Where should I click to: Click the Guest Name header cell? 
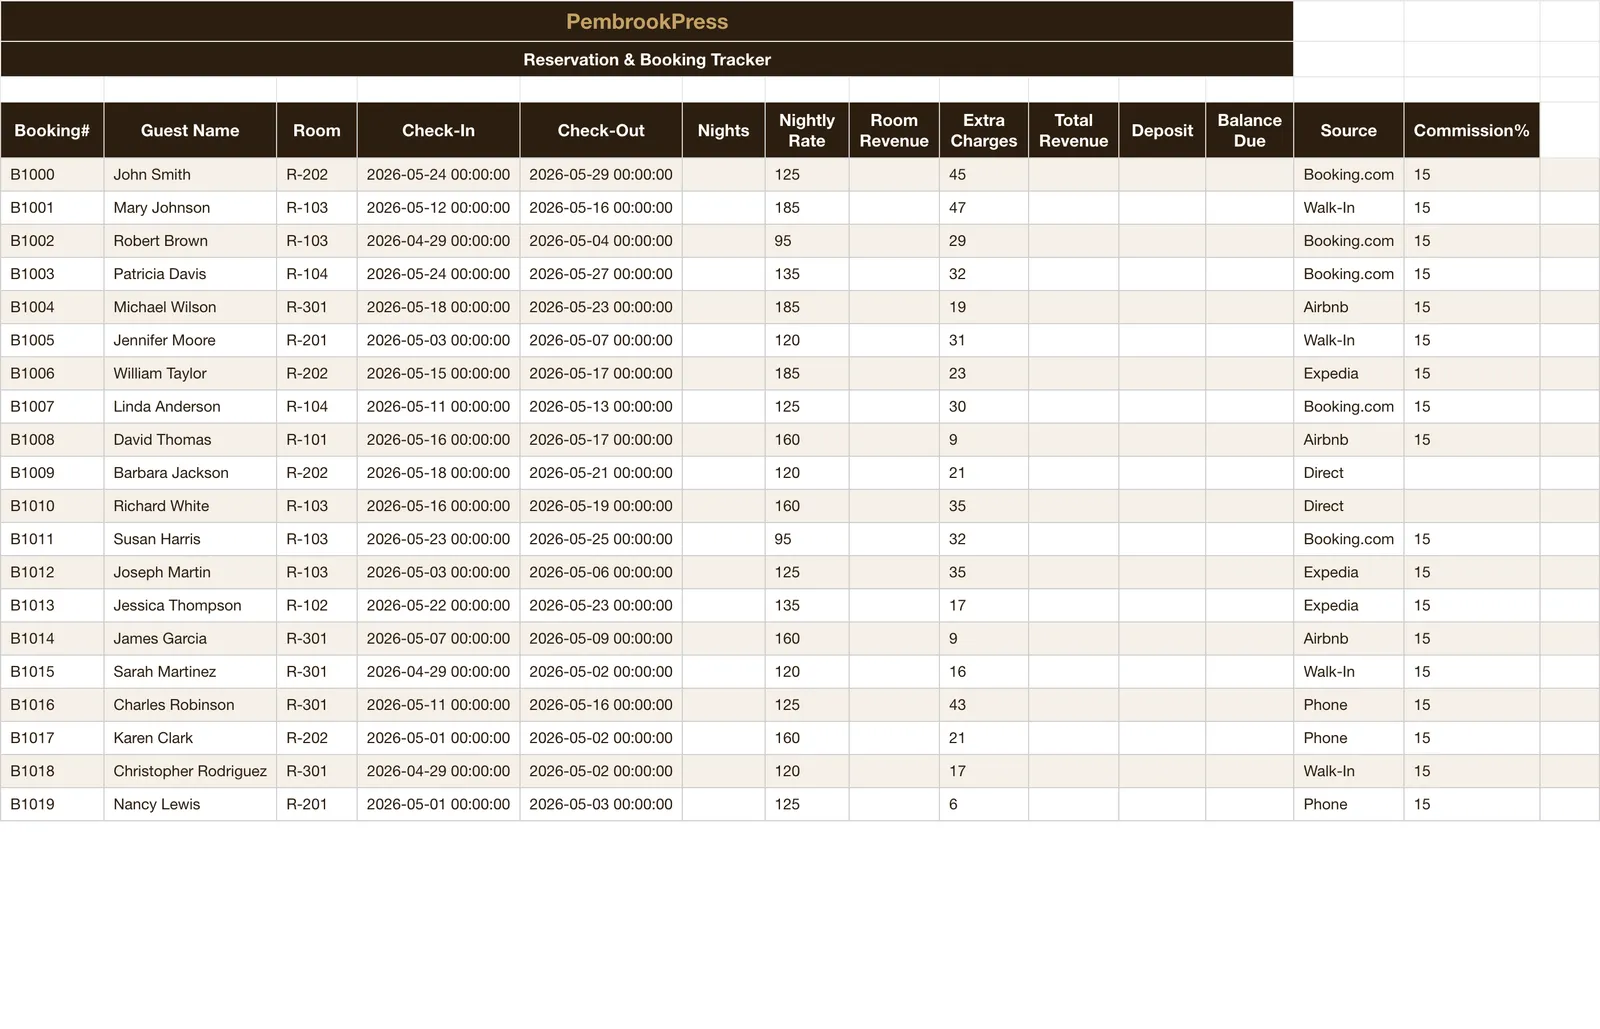click(x=190, y=130)
